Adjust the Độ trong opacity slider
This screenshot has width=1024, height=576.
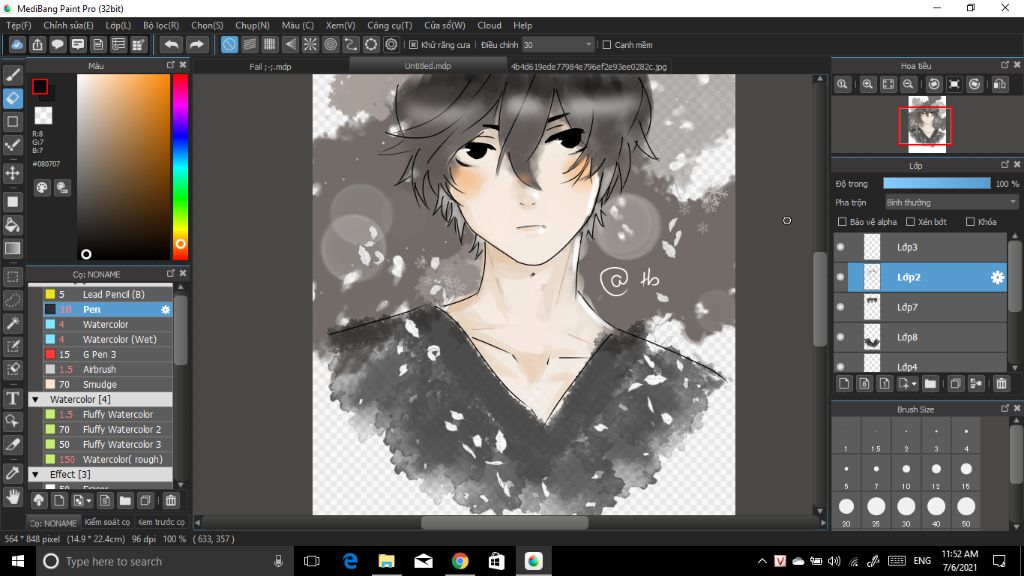point(936,184)
